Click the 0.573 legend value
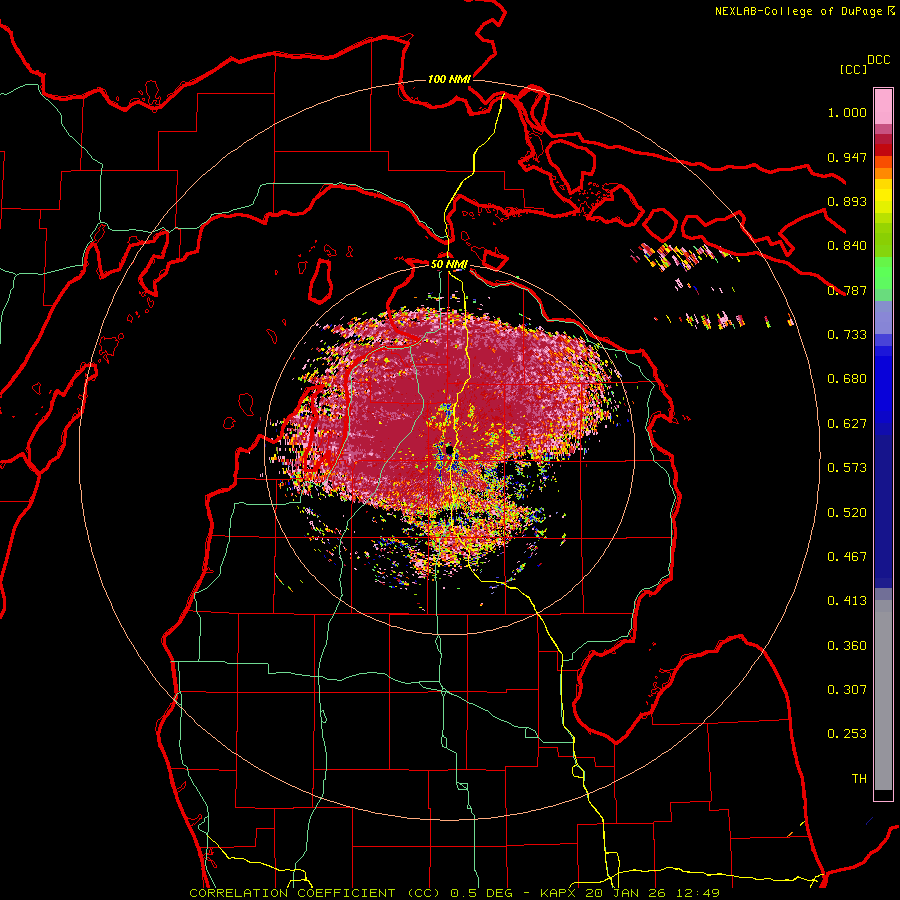Screen dimensions: 900x900 847,468
